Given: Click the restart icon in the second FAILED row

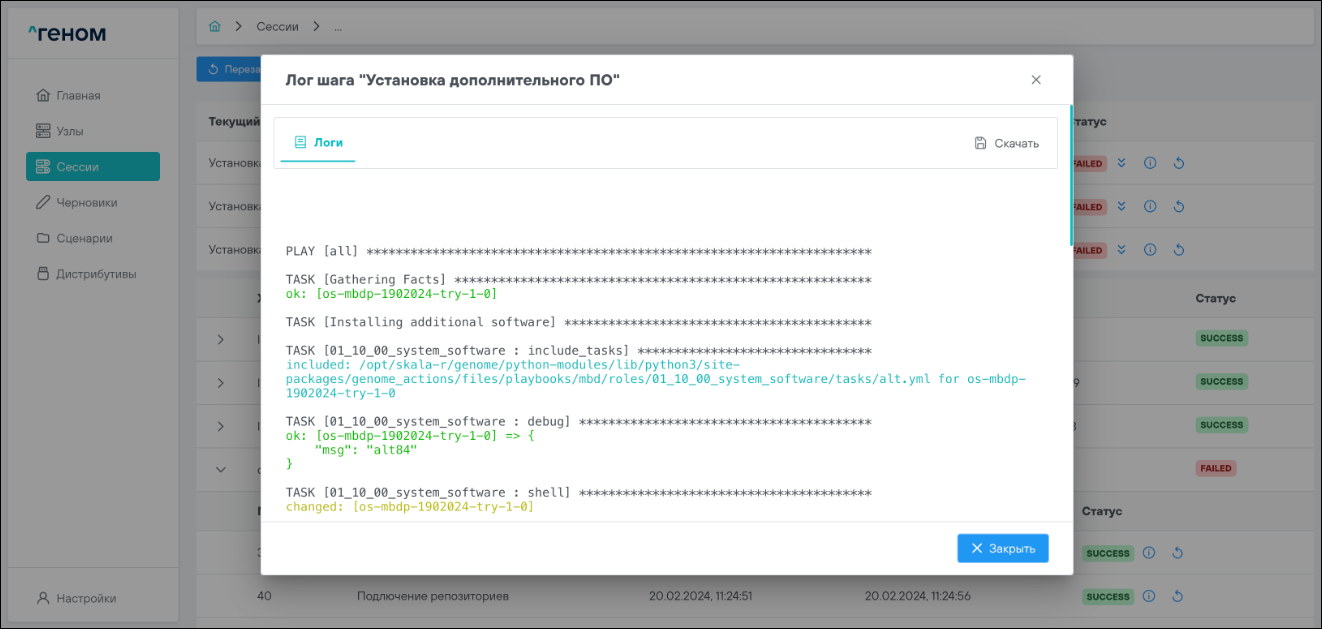Looking at the screenshot, I should point(1179,207).
